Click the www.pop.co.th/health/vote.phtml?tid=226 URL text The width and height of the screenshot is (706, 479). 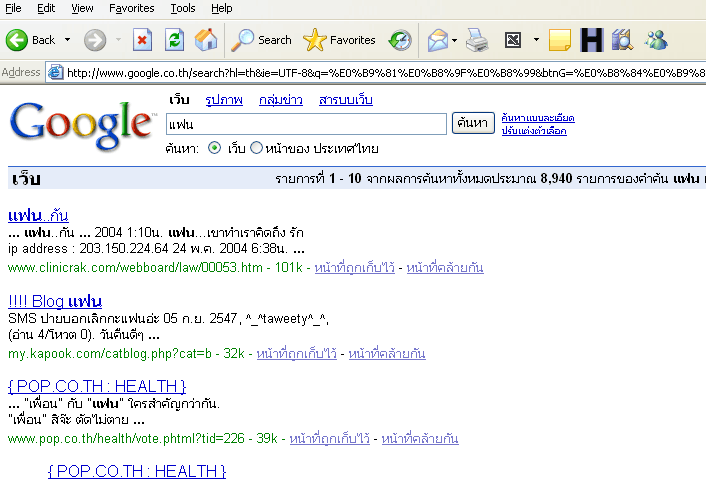pos(126,438)
